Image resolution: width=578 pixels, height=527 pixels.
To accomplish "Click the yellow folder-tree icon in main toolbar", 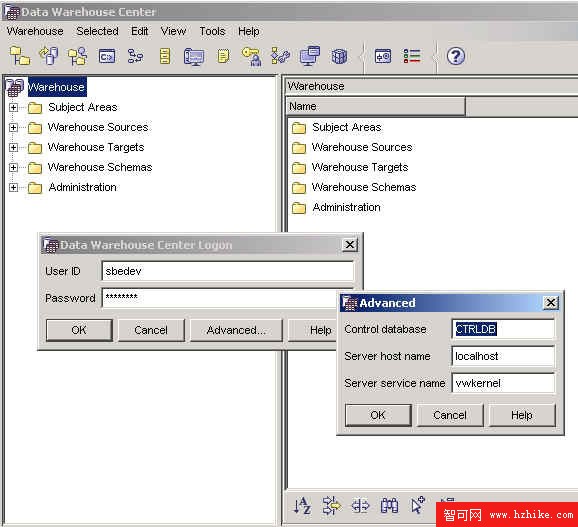I will tap(20, 56).
